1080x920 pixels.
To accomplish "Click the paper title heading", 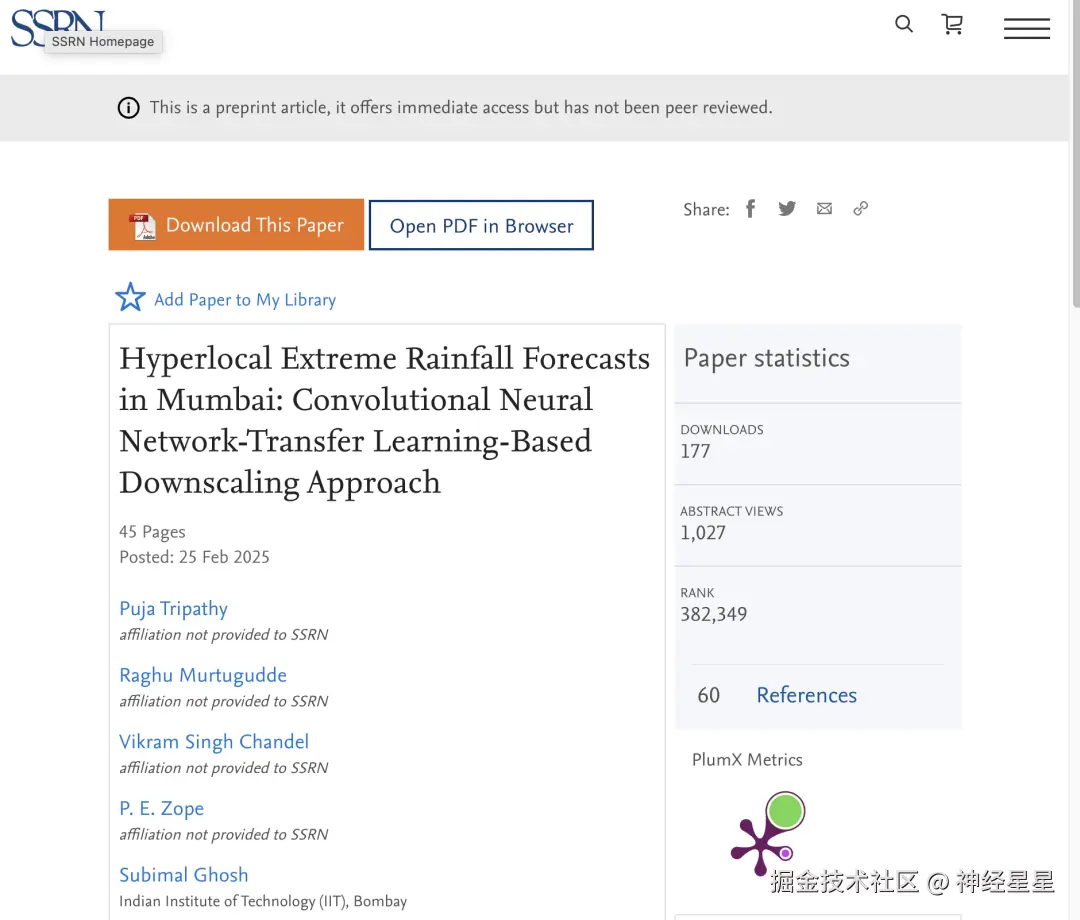I will pos(384,420).
